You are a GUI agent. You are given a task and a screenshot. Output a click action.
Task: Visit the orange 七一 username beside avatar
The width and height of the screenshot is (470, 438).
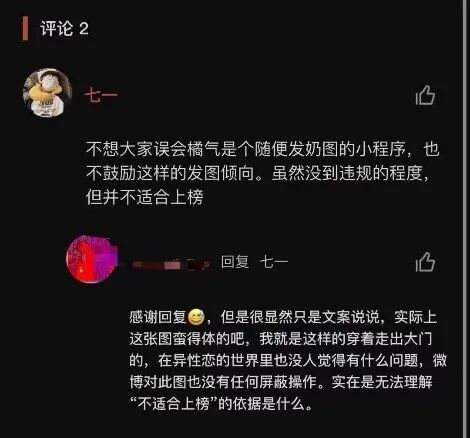(101, 96)
